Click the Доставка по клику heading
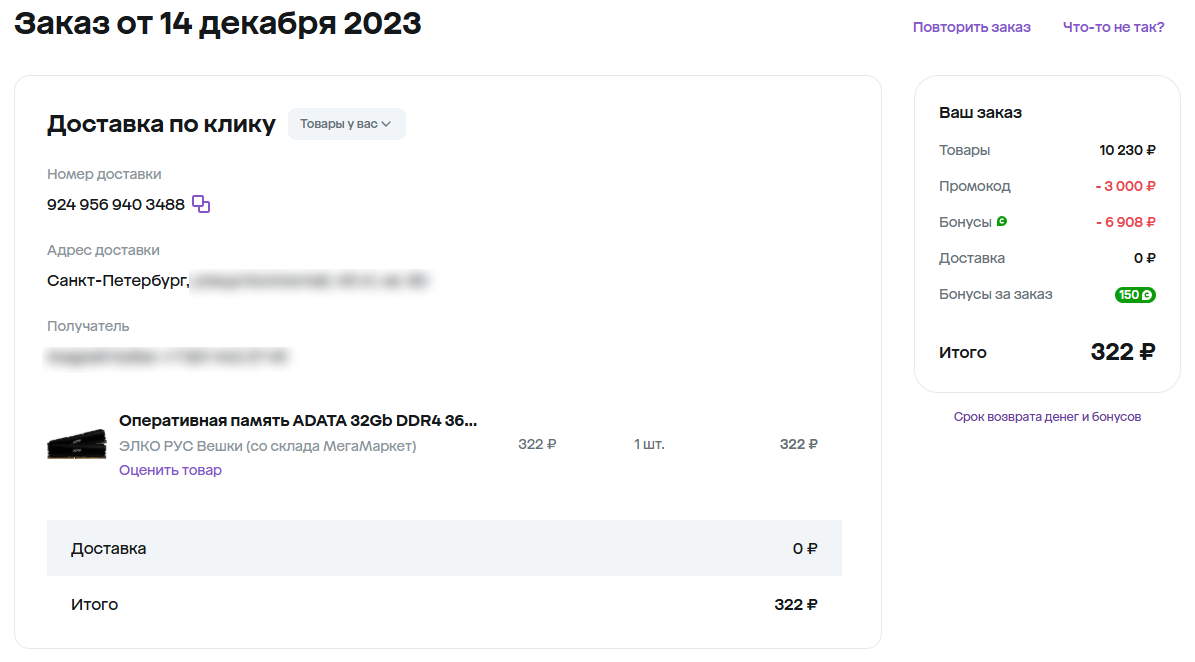This screenshot has height=662, width=1195. point(161,124)
